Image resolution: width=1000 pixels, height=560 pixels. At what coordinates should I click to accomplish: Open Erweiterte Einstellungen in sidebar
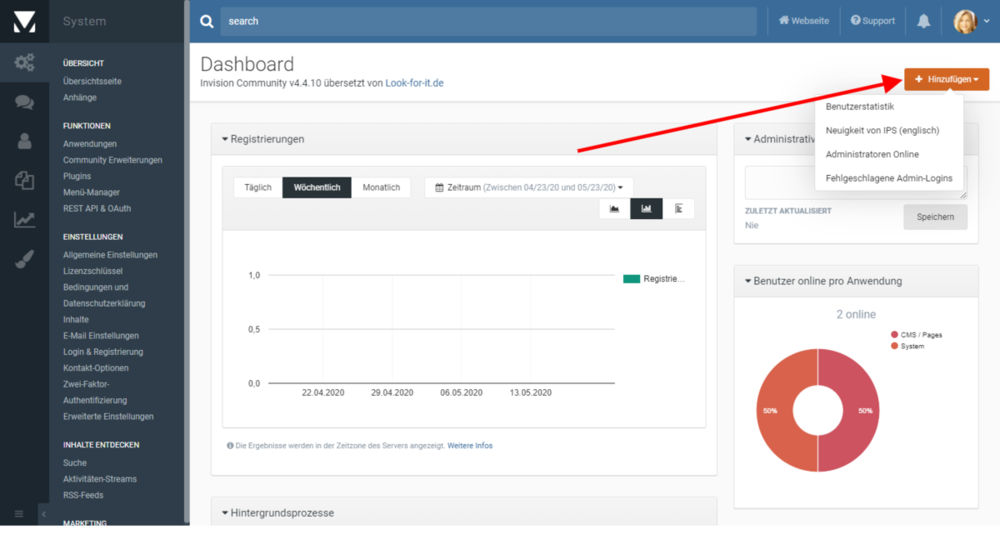pos(108,416)
